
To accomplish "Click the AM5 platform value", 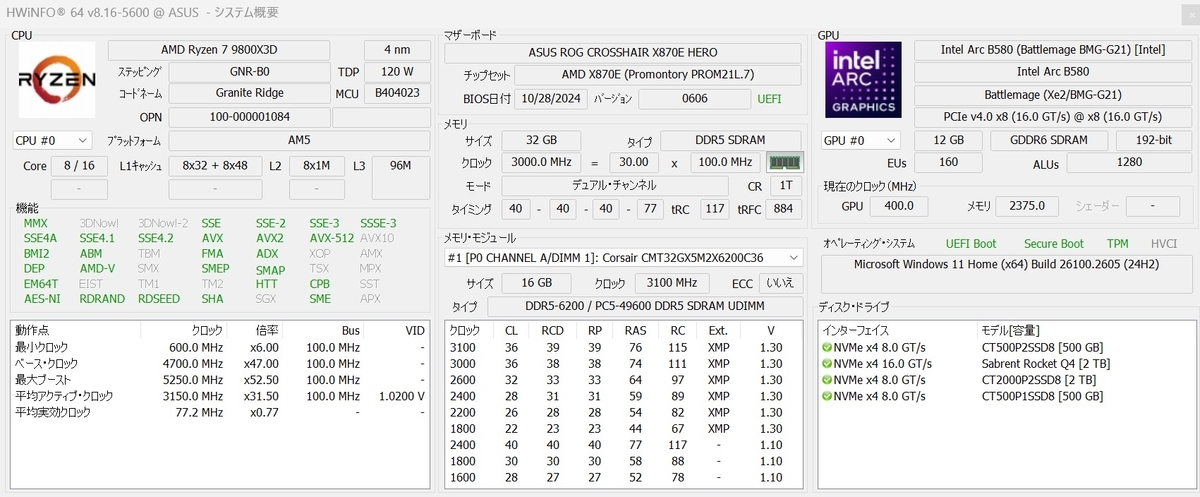I will coord(300,141).
